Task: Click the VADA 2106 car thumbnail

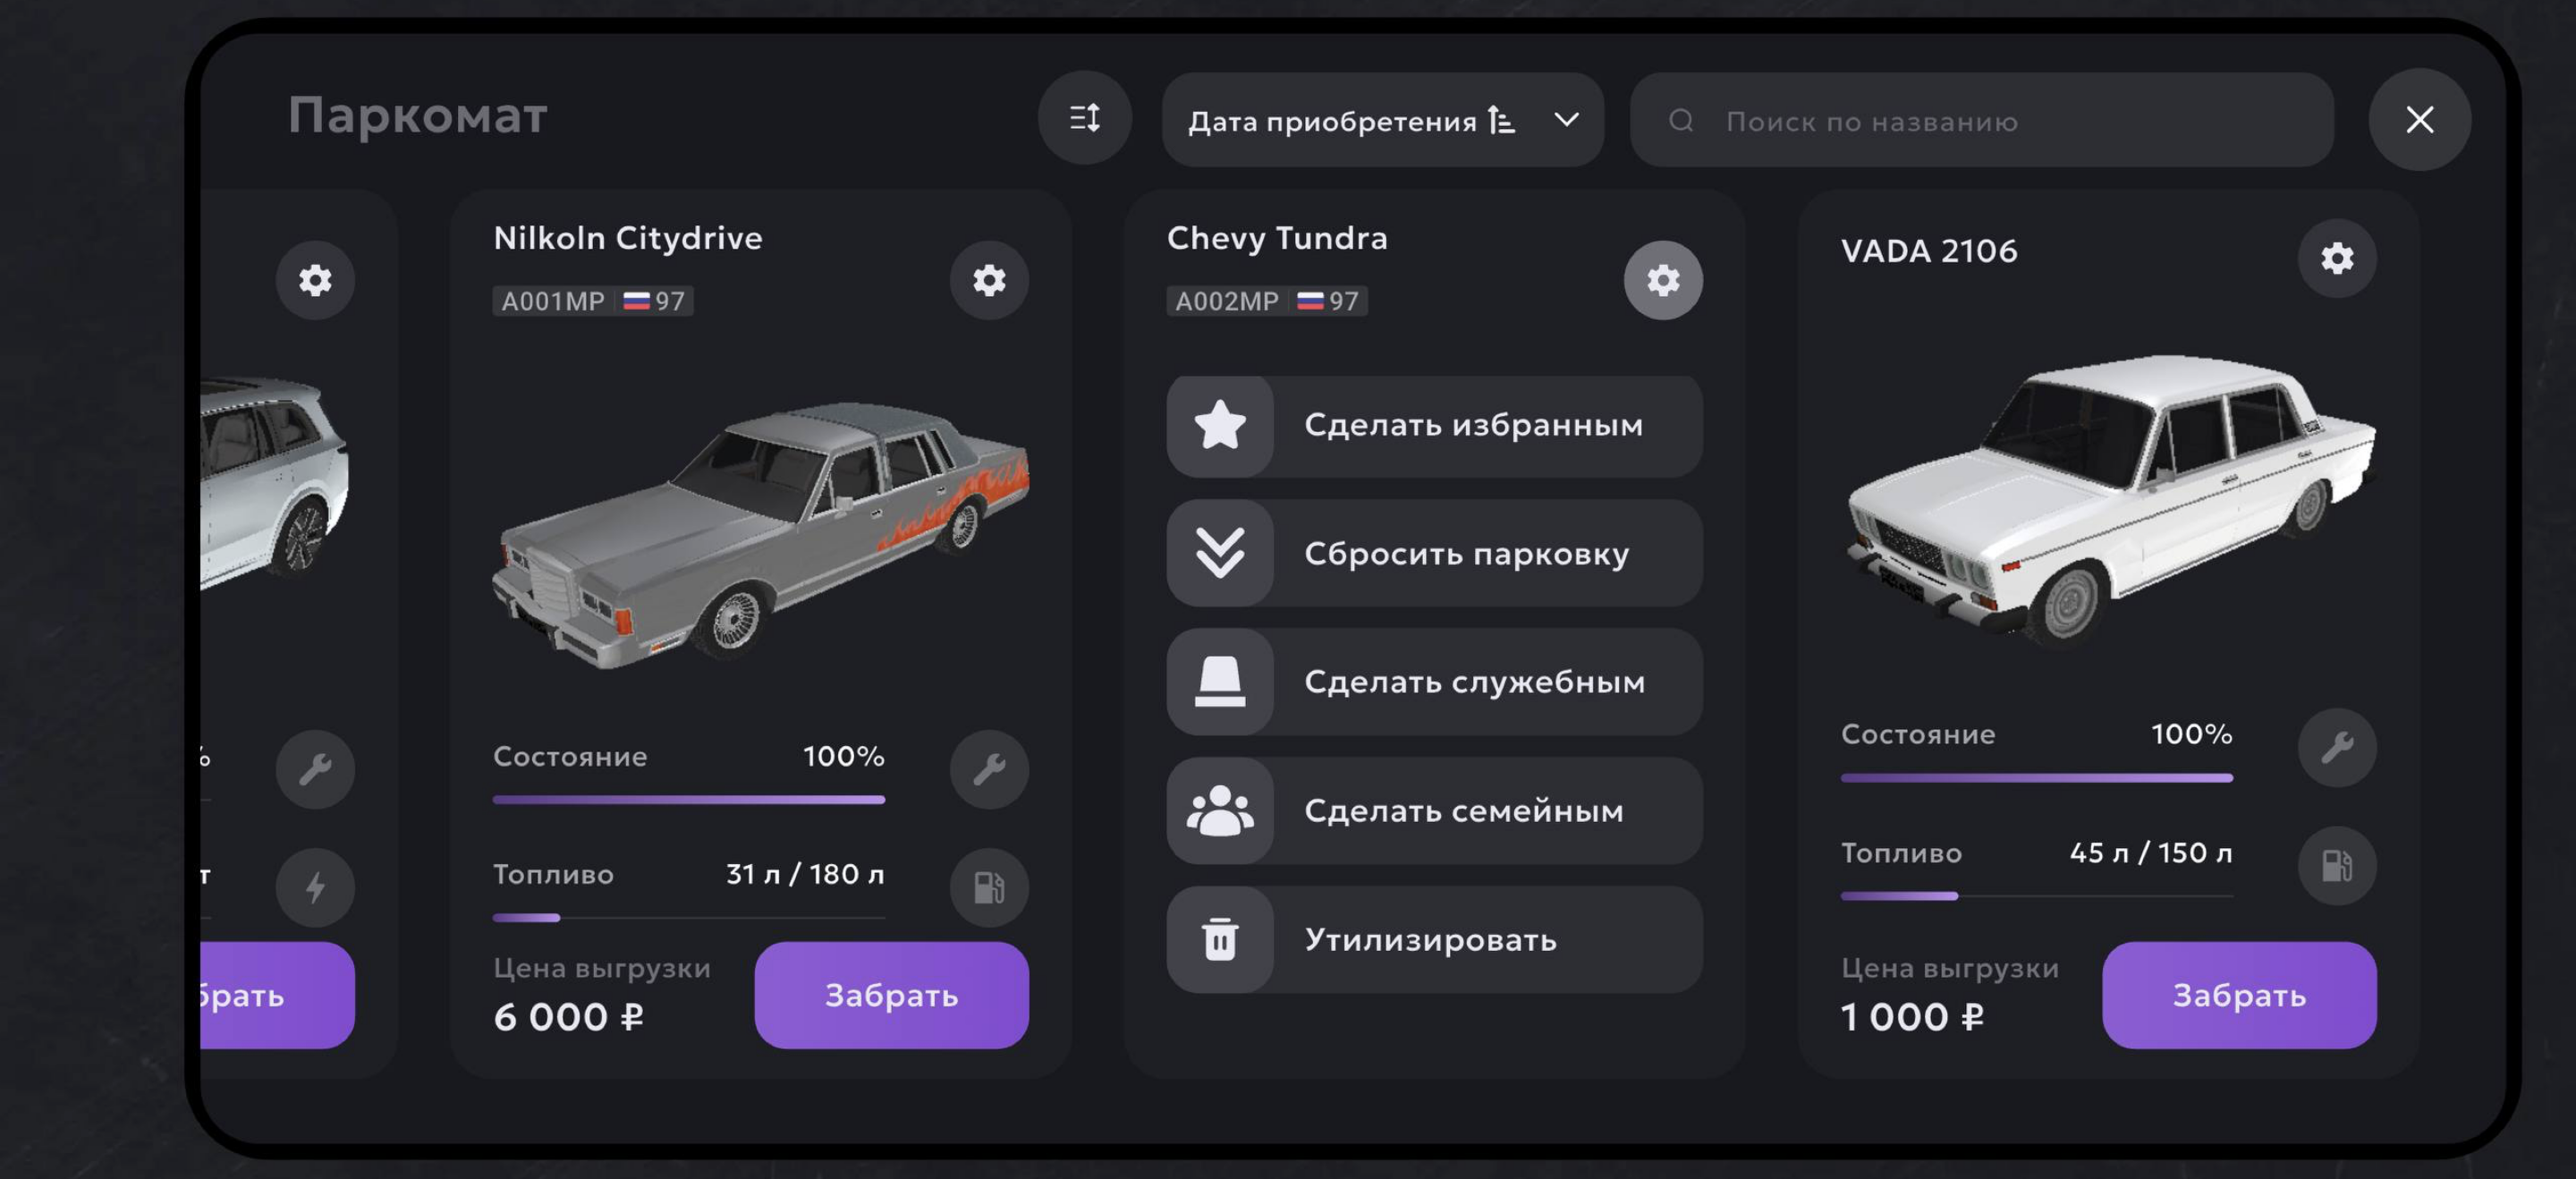Action: click(2110, 500)
